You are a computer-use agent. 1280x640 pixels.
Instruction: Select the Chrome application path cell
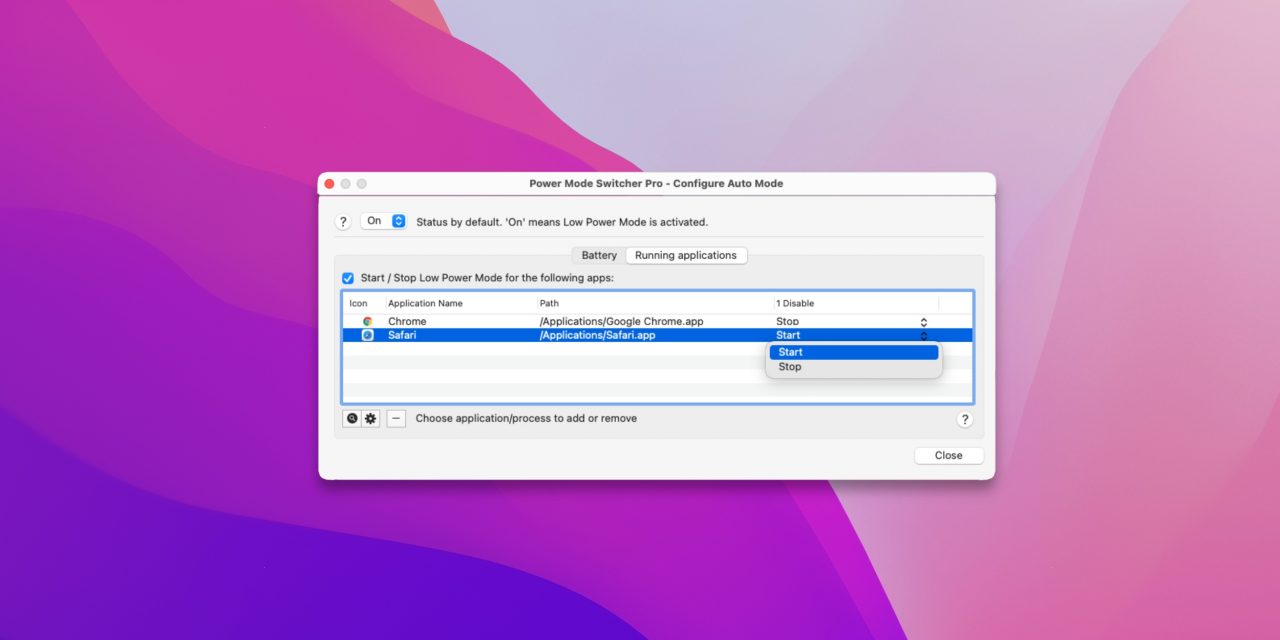pos(621,322)
